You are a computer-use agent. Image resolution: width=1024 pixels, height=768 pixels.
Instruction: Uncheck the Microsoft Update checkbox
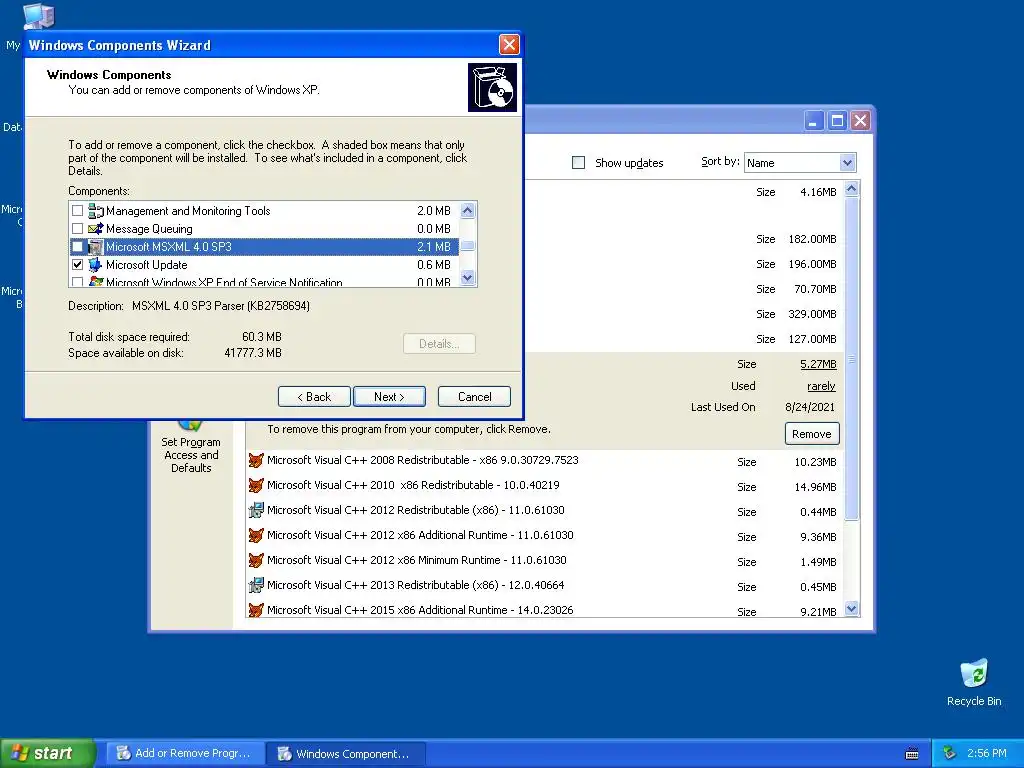[x=78, y=264]
